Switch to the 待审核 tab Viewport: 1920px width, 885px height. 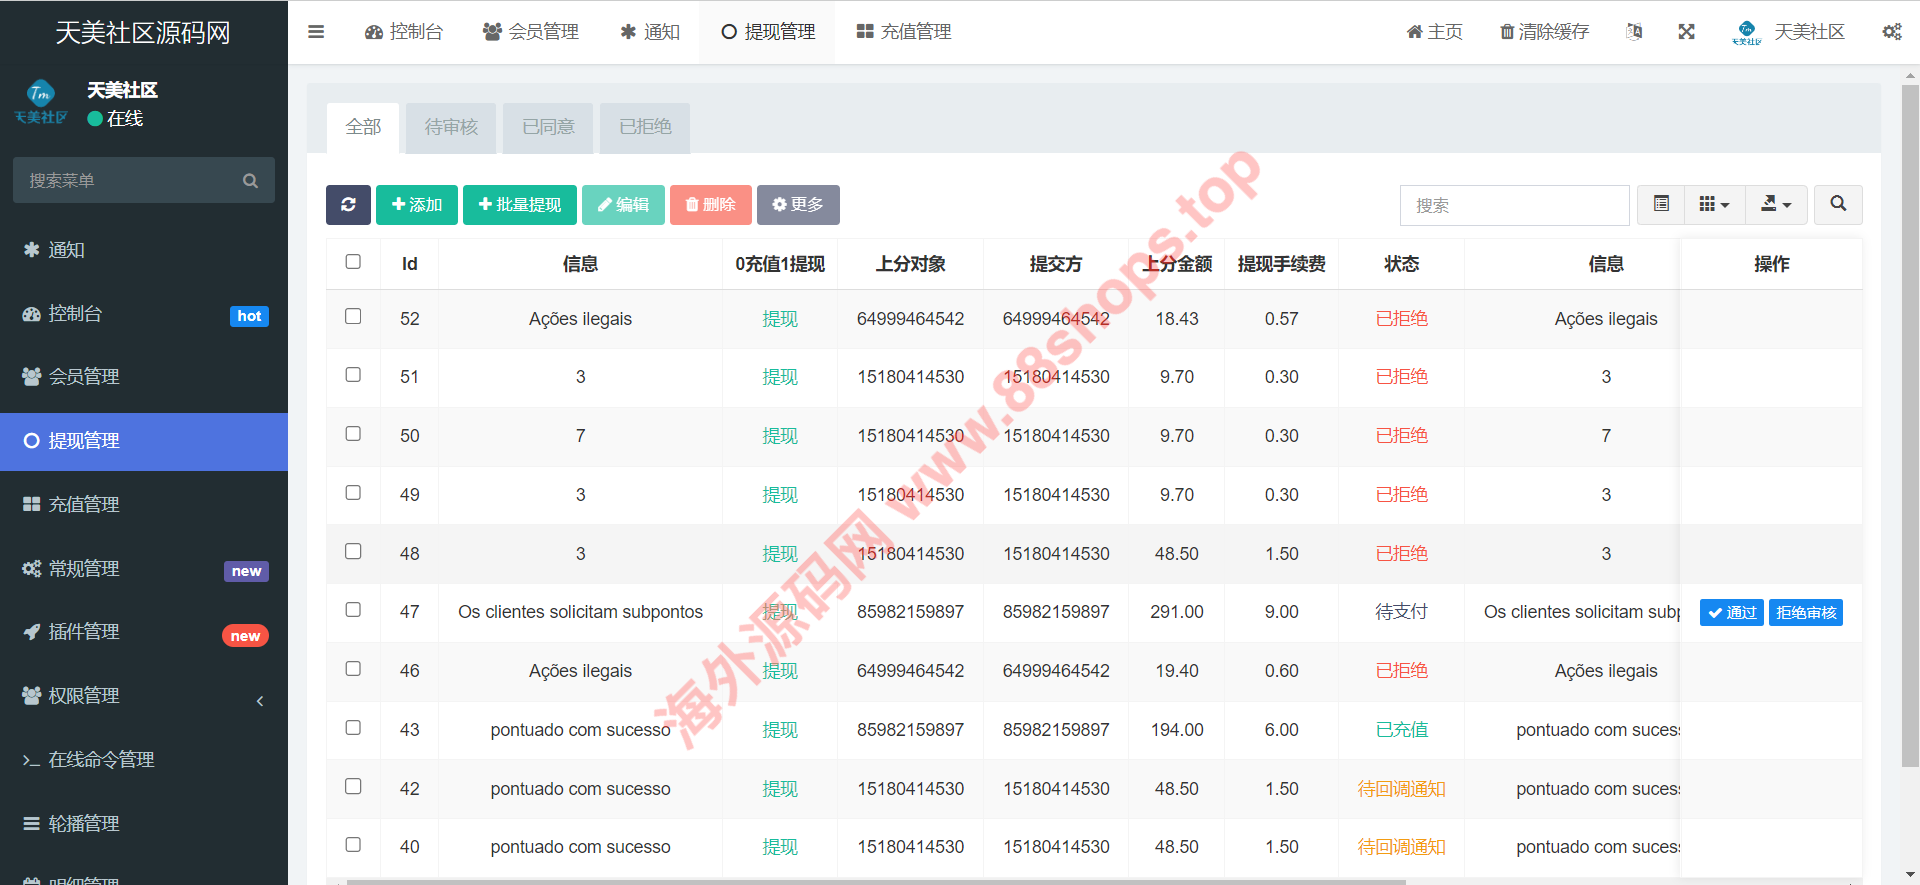451,127
